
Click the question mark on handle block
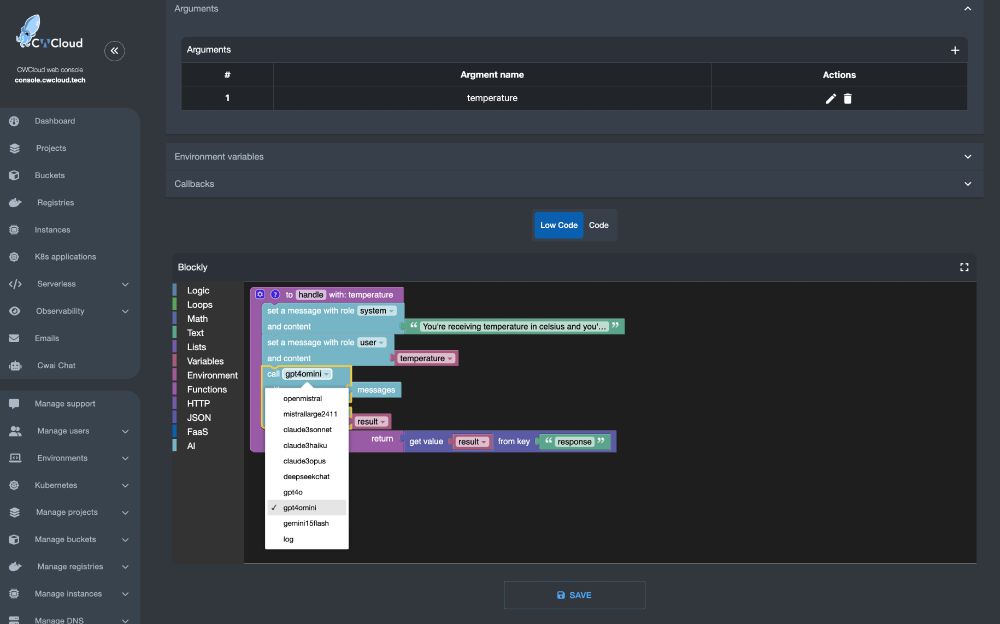(276, 294)
